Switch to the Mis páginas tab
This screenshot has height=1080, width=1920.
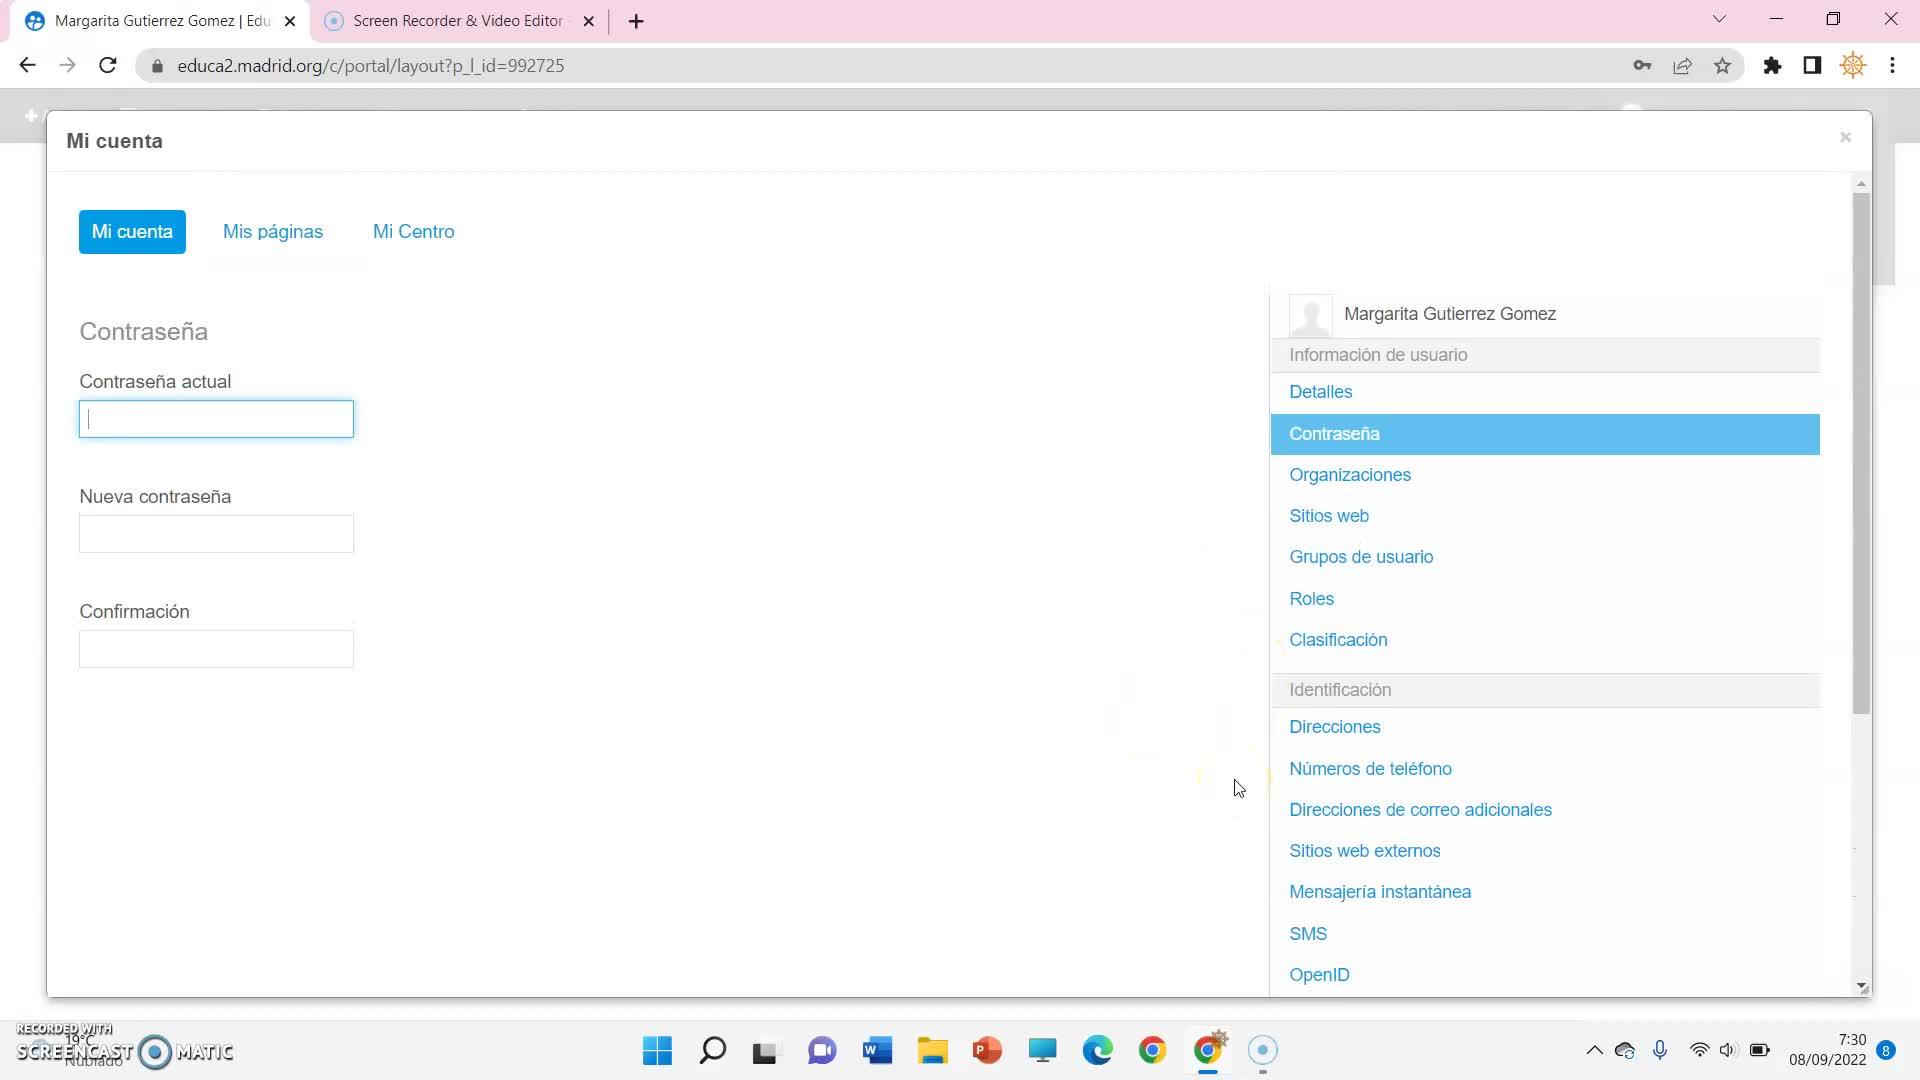coord(273,232)
